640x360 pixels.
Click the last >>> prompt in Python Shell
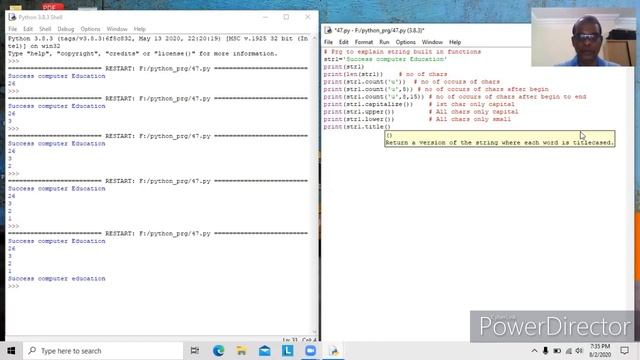point(13,286)
